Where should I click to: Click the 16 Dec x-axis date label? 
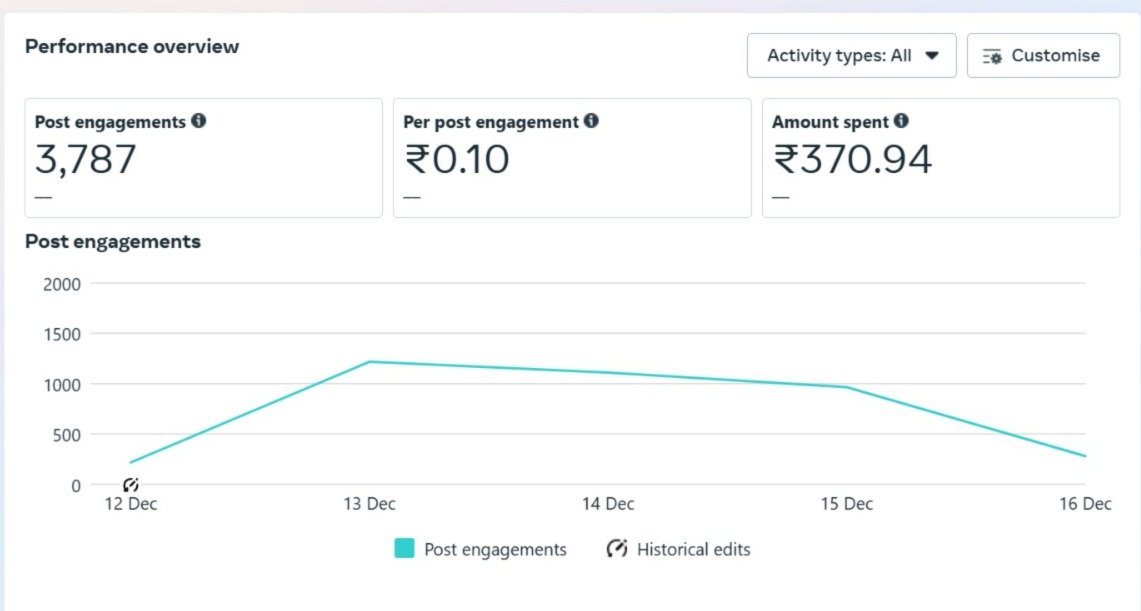click(1085, 504)
